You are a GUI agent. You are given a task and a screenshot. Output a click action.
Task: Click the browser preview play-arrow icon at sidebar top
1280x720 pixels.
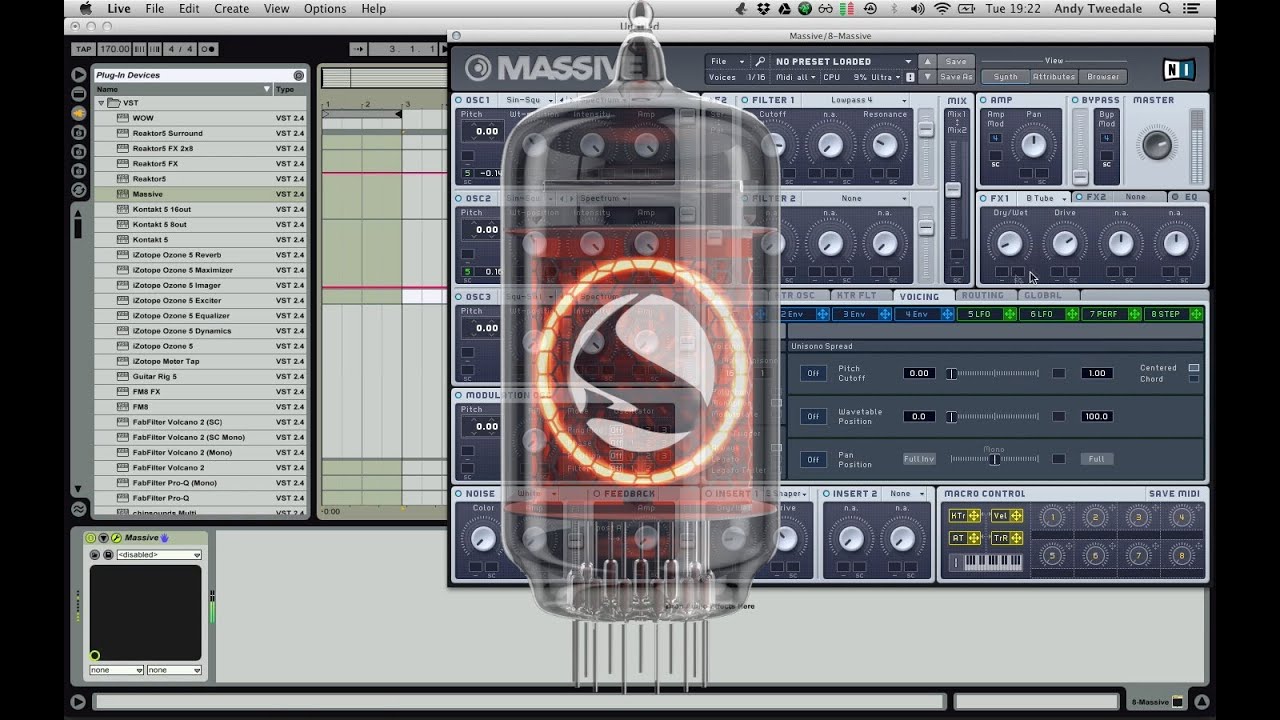pos(78,75)
